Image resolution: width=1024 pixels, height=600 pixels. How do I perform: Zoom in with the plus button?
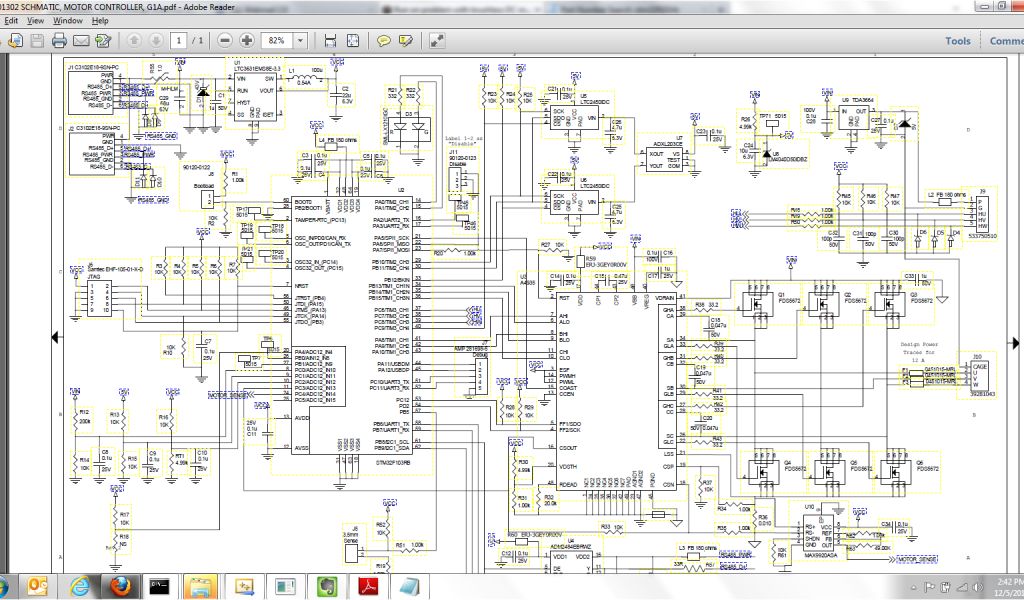click(247, 41)
